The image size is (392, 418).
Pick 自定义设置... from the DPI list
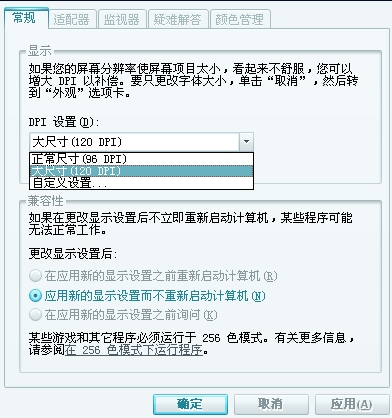141,183
